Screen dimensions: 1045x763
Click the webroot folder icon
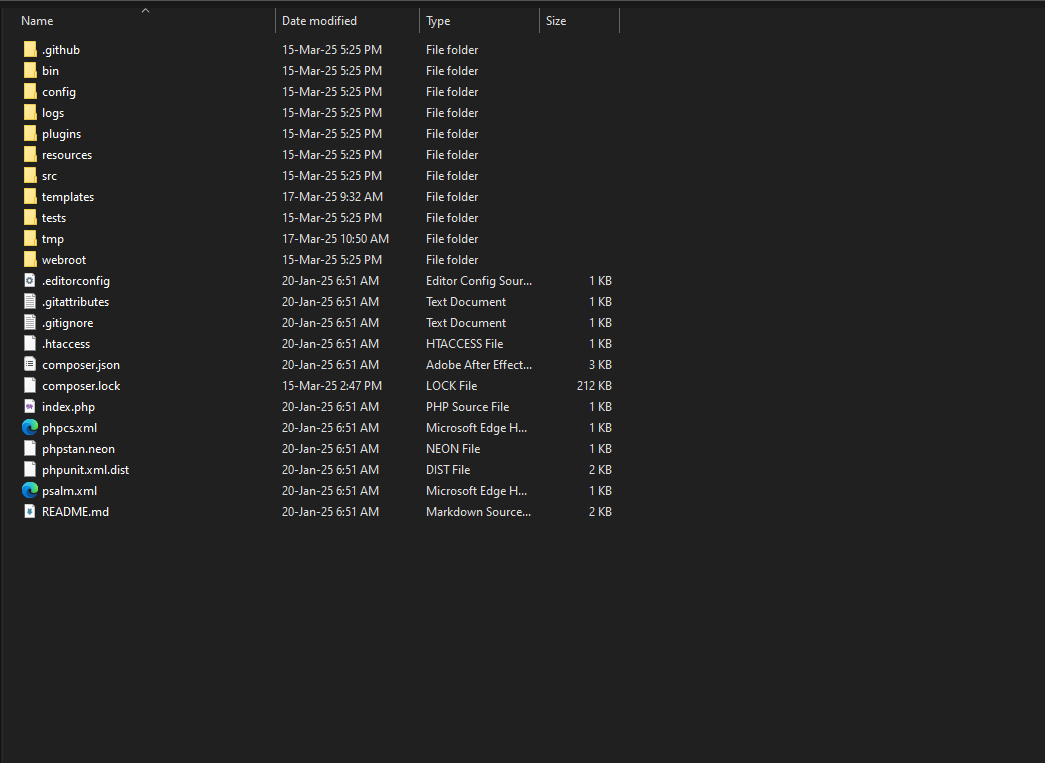(x=30, y=259)
